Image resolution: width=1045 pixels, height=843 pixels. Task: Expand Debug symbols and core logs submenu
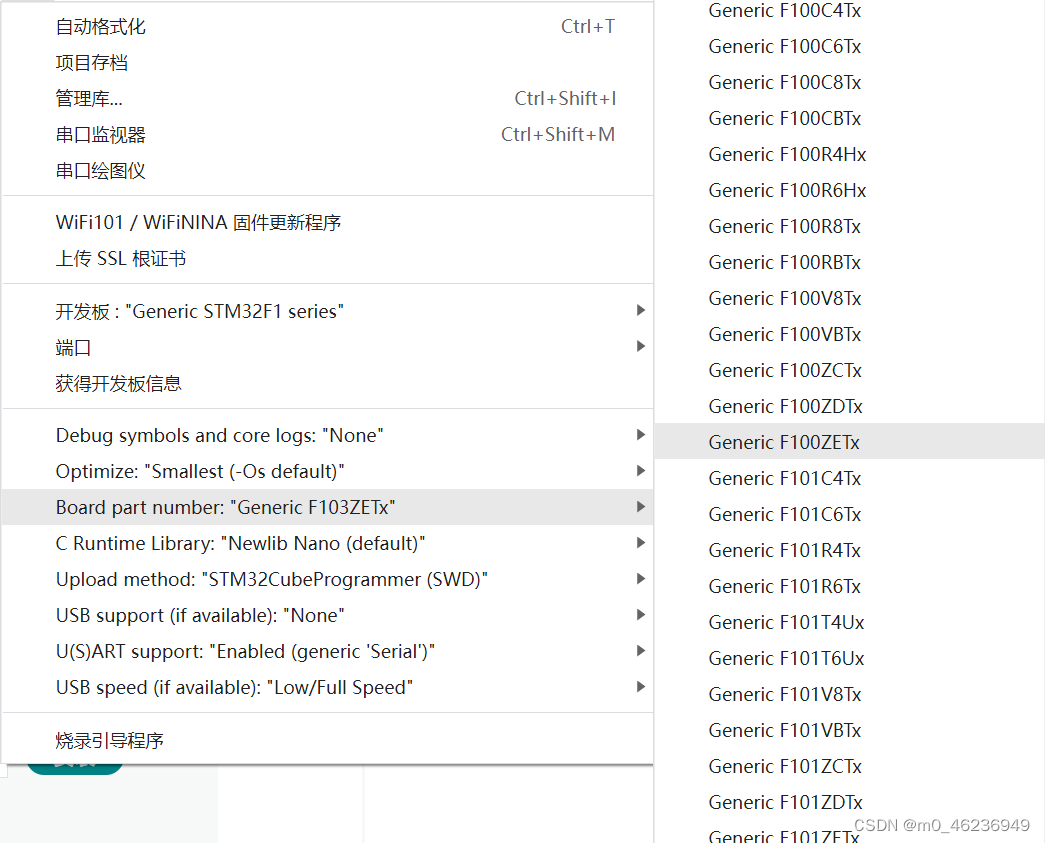(x=327, y=435)
